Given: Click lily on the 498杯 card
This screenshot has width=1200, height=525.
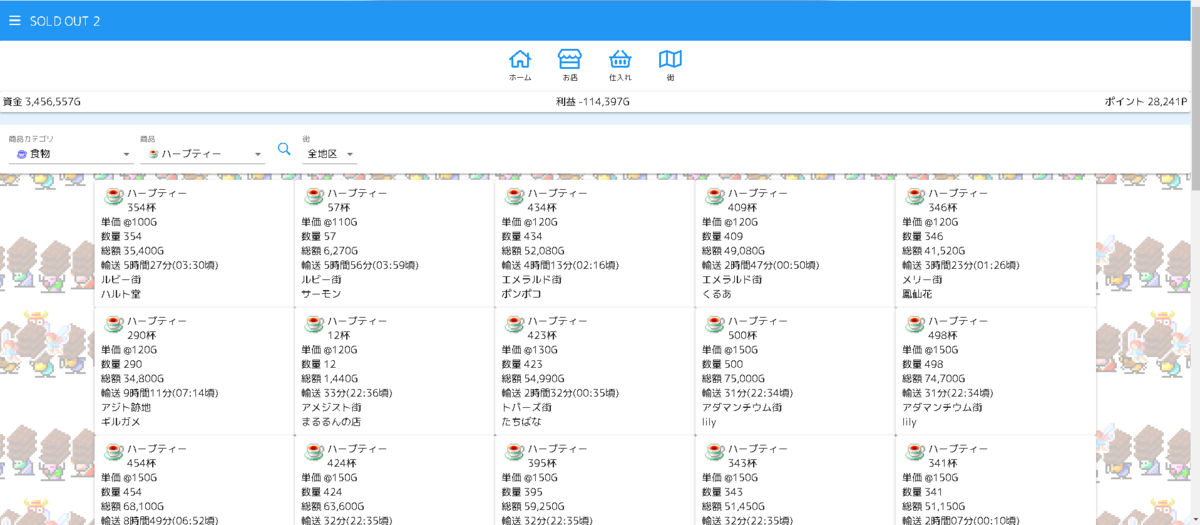Looking at the screenshot, I should pyautogui.click(x=910, y=422).
